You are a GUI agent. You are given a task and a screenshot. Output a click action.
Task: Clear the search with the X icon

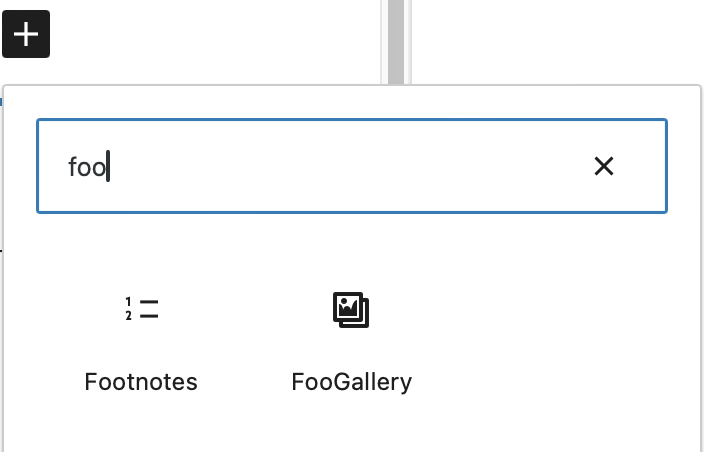(x=603, y=166)
